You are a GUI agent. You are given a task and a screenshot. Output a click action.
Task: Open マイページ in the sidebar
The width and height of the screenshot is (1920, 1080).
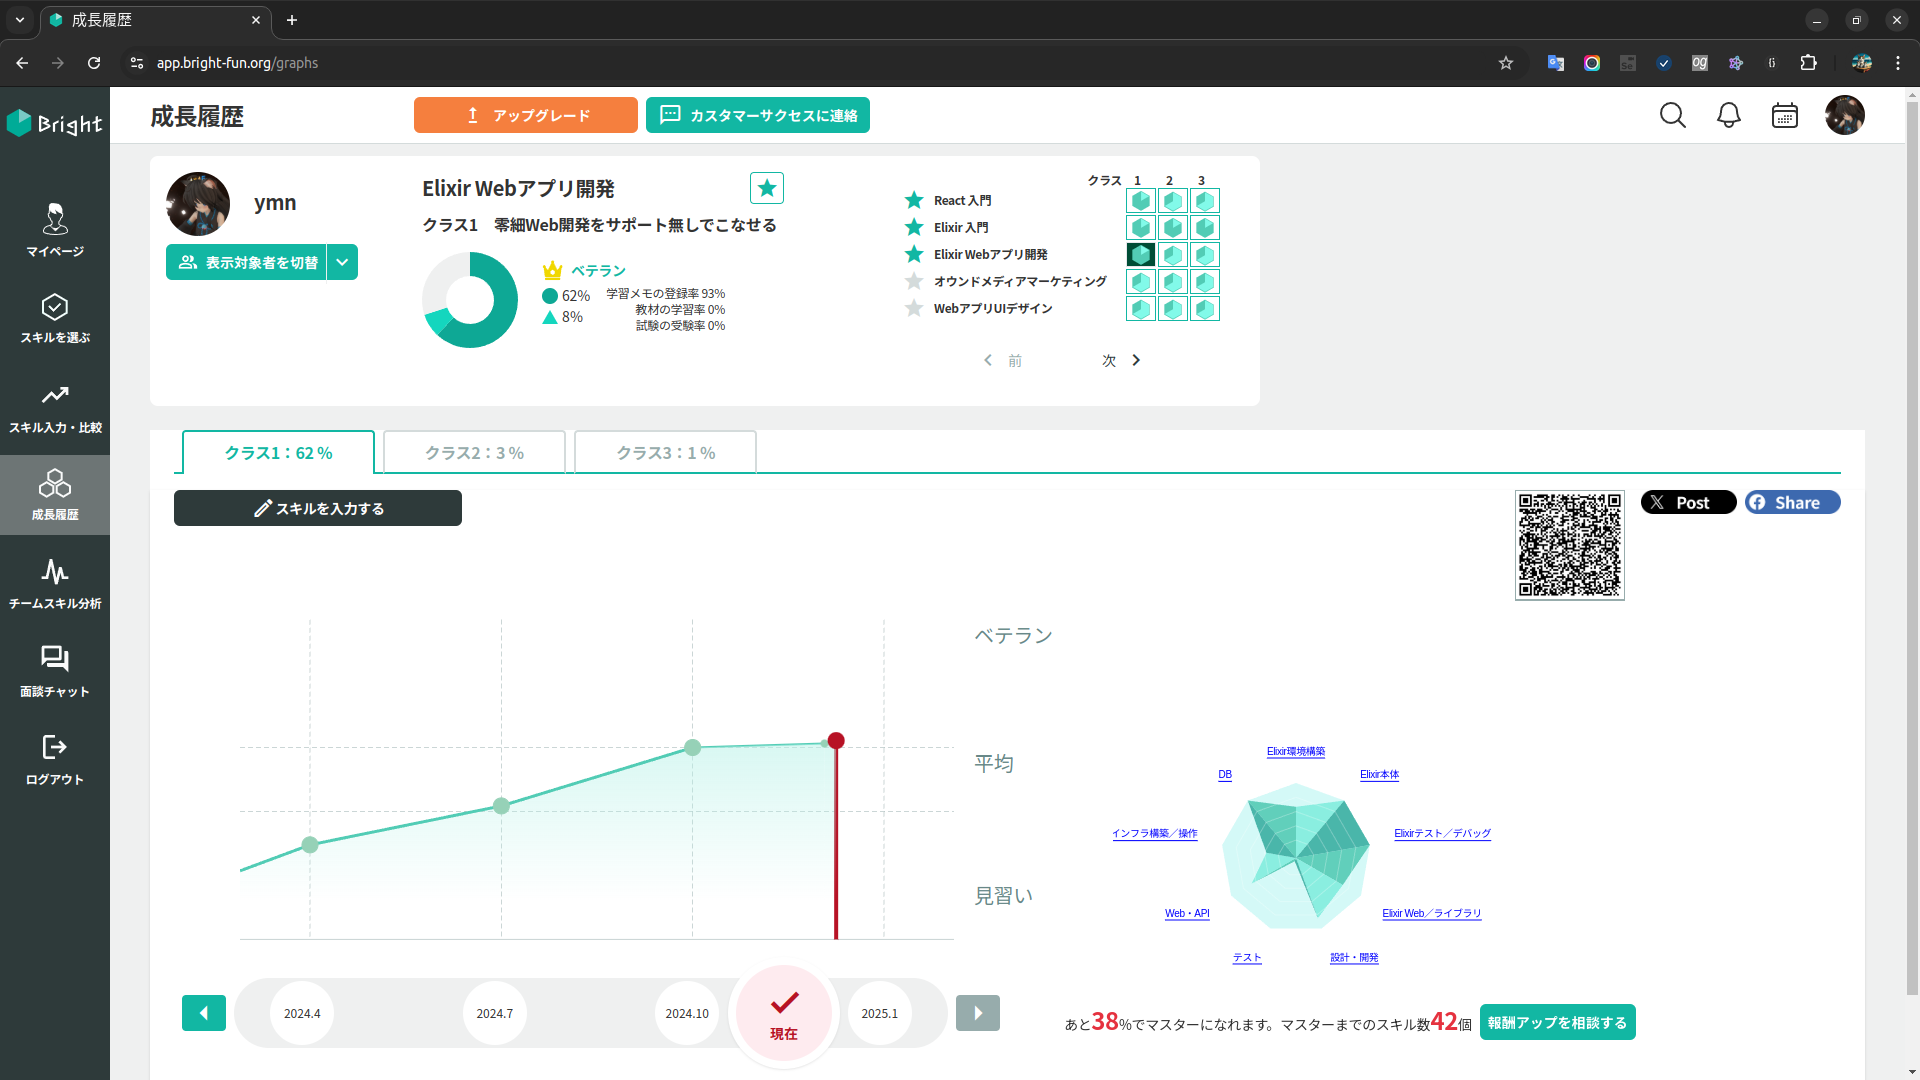pos(55,230)
